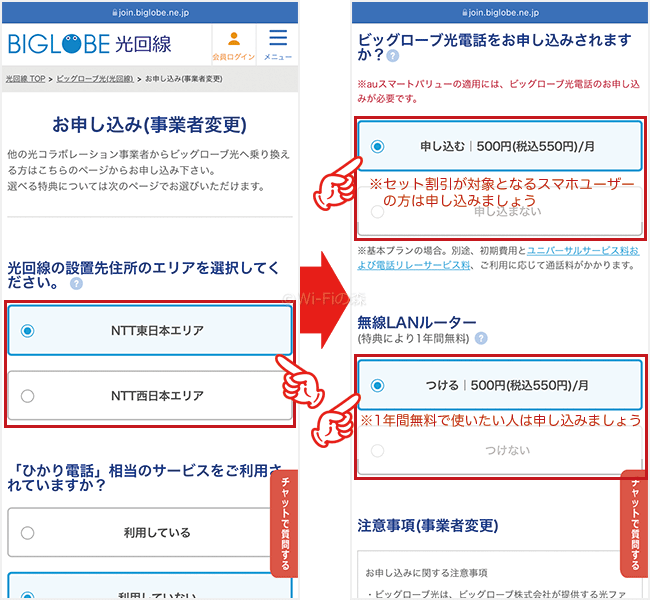Click 無線LANルーター heading text

417,322
